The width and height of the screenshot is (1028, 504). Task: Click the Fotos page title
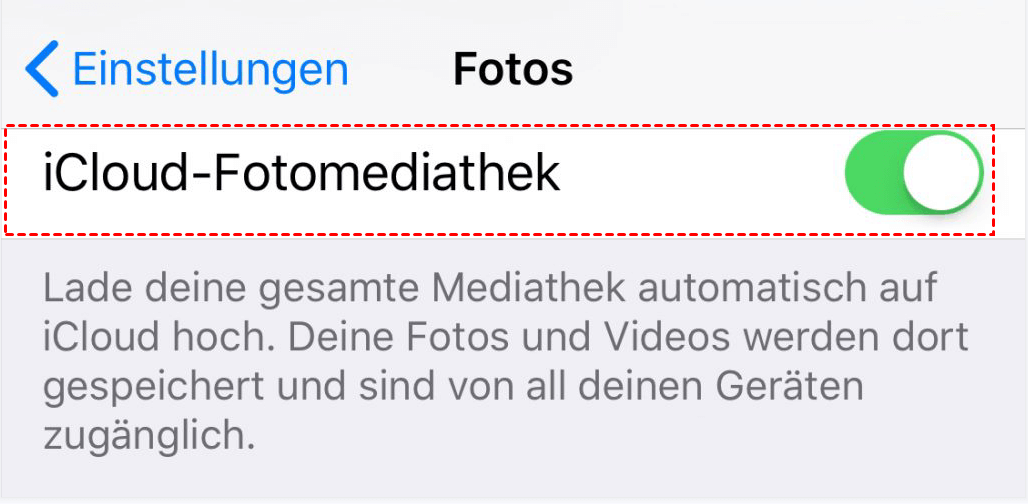(513, 69)
